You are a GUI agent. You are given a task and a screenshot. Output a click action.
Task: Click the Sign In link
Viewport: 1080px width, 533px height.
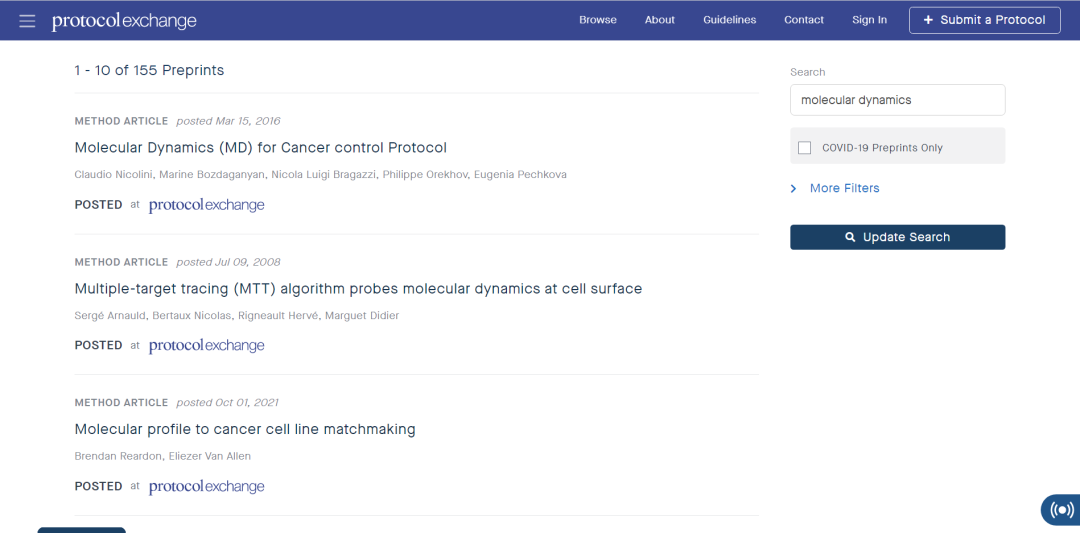[869, 20]
